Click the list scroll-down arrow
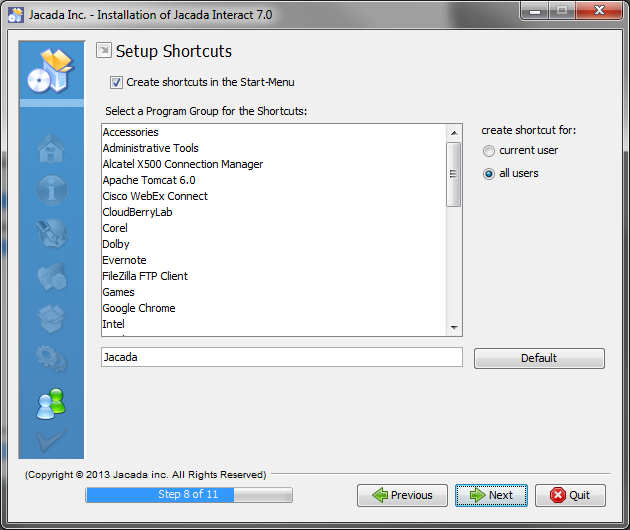The image size is (630, 530). coord(454,327)
